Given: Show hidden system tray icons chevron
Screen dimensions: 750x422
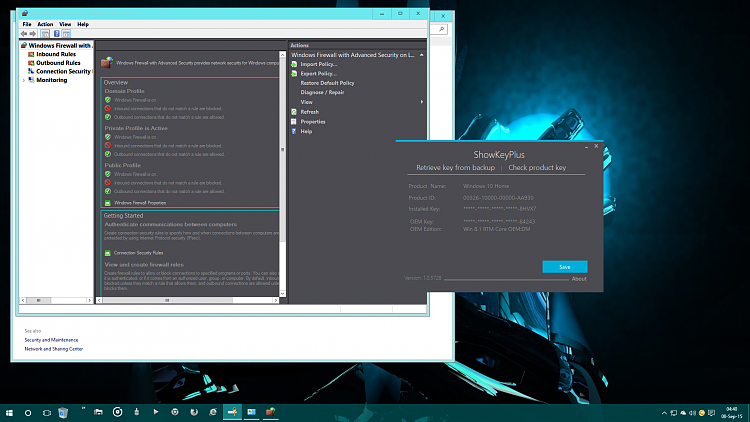Looking at the screenshot, I should click(664, 413).
